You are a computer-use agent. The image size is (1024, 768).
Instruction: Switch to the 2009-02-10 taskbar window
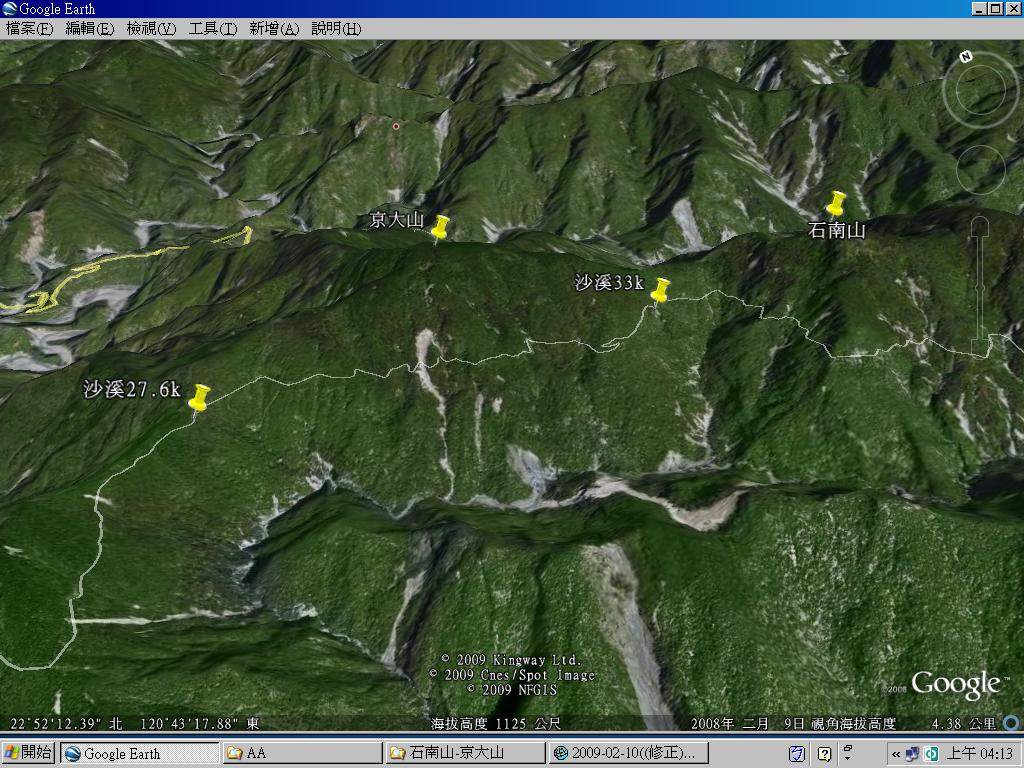point(629,753)
